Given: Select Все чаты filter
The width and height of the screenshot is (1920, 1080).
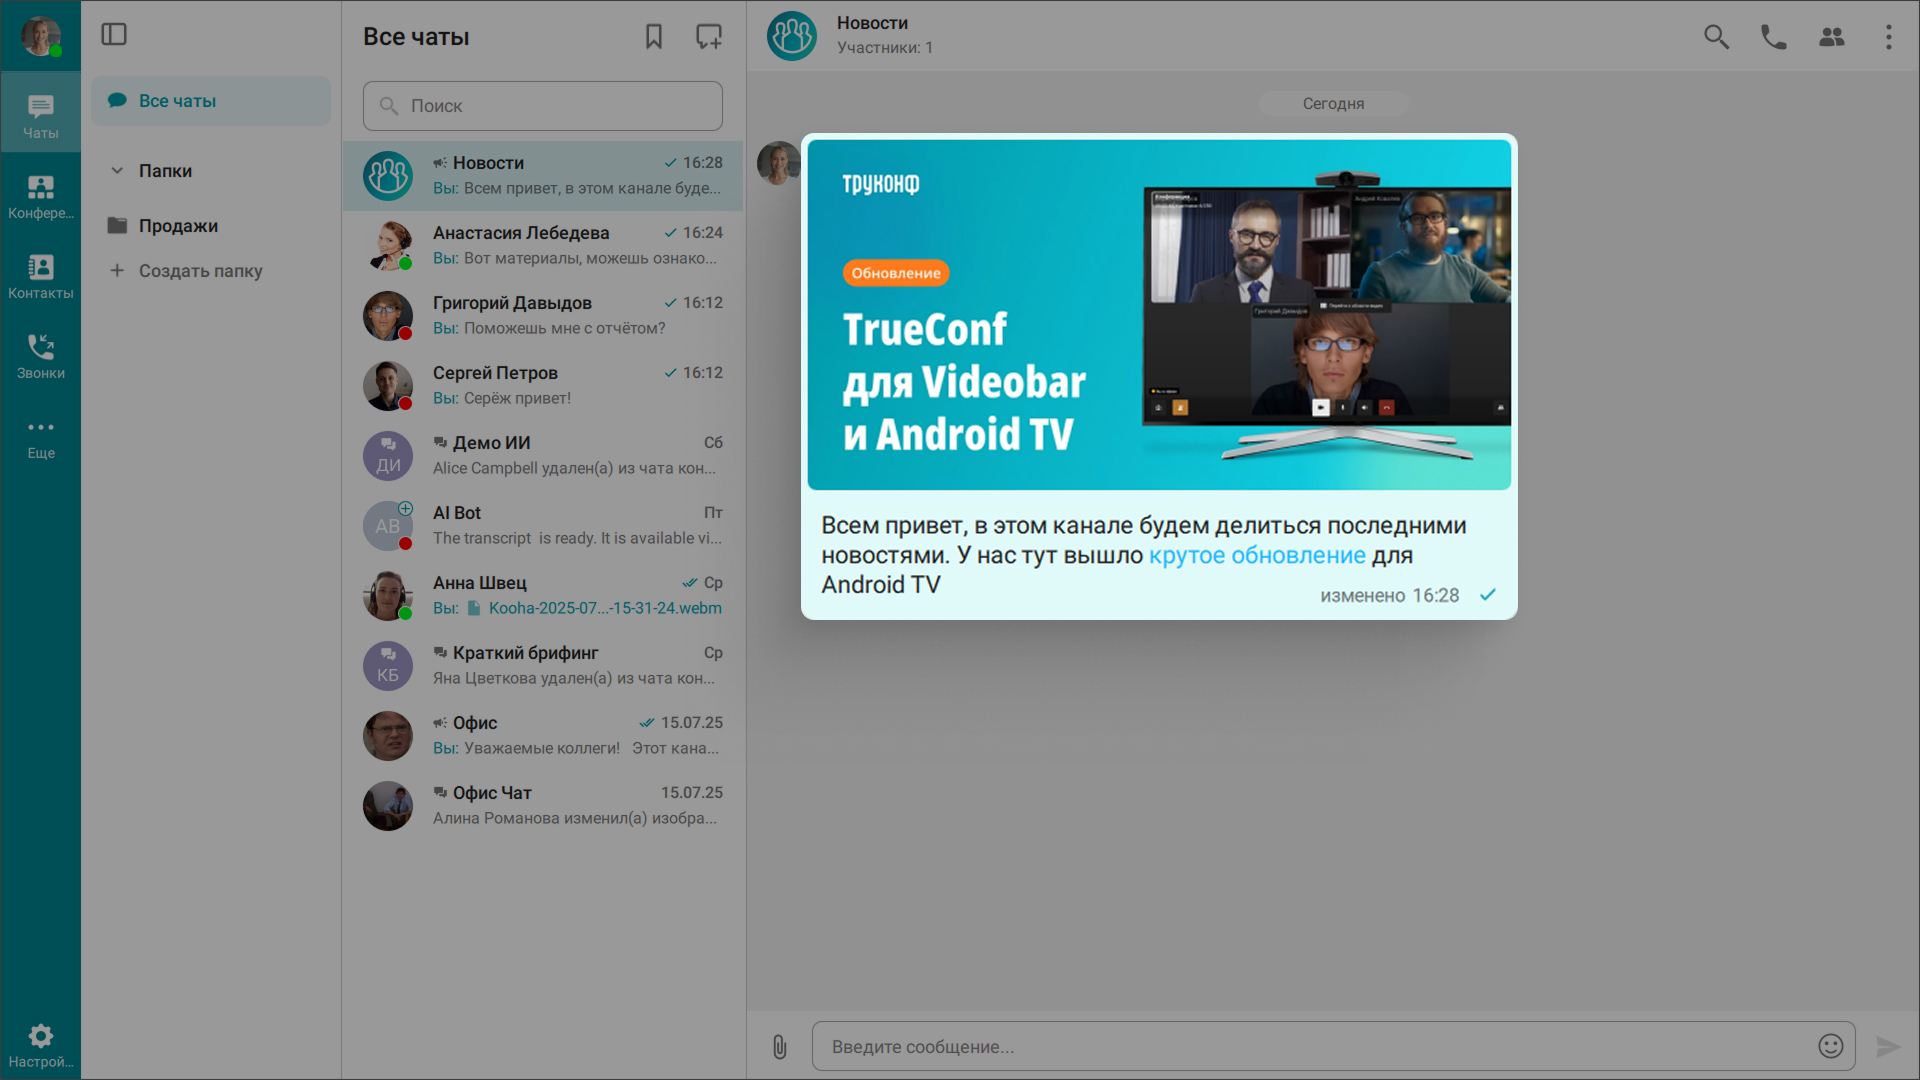Looking at the screenshot, I should coord(211,101).
